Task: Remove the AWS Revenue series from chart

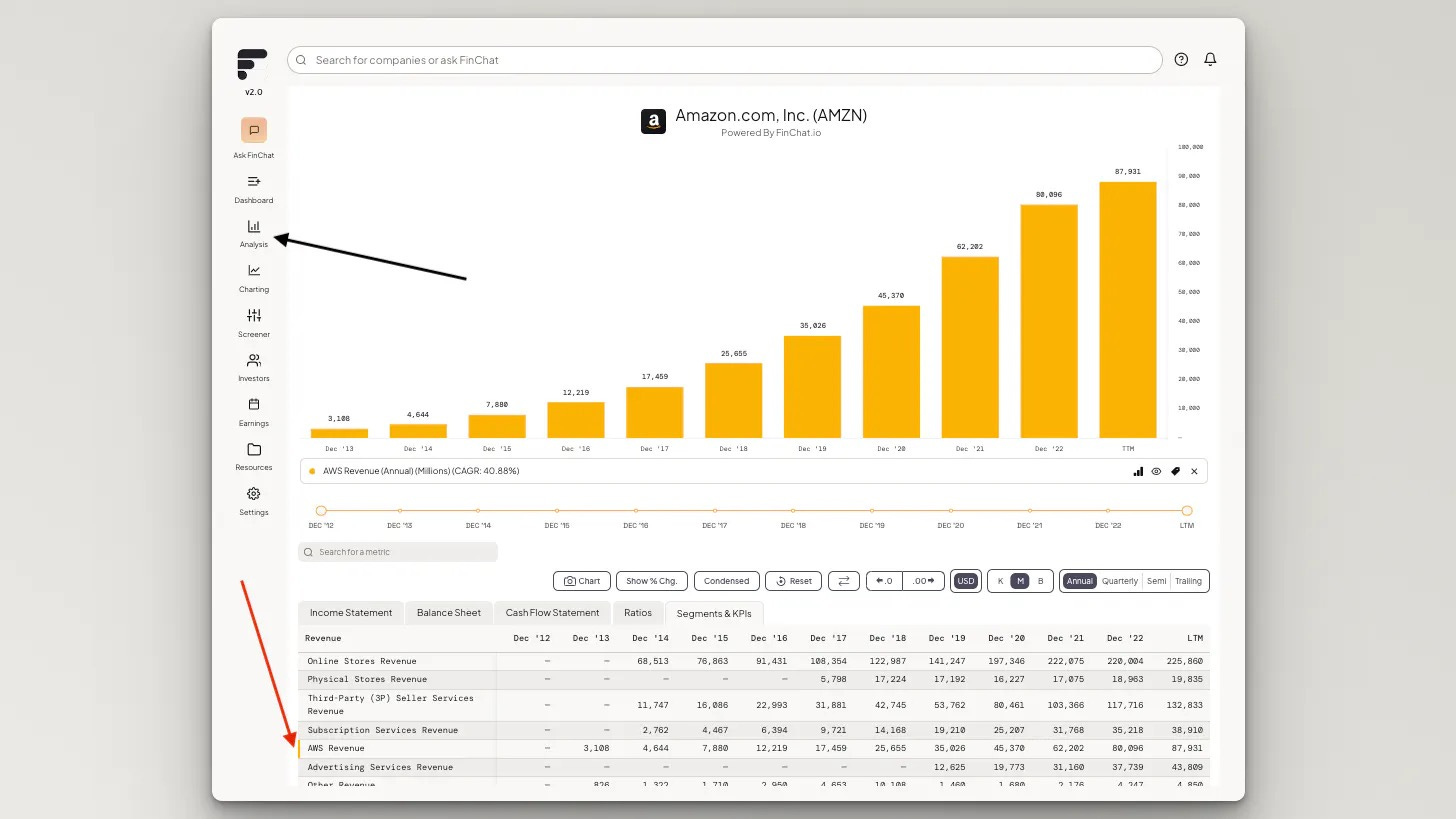Action: [x=1194, y=471]
